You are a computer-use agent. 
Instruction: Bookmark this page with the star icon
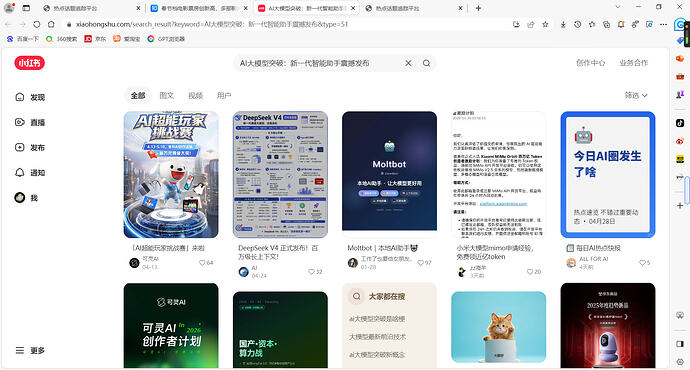545,25
